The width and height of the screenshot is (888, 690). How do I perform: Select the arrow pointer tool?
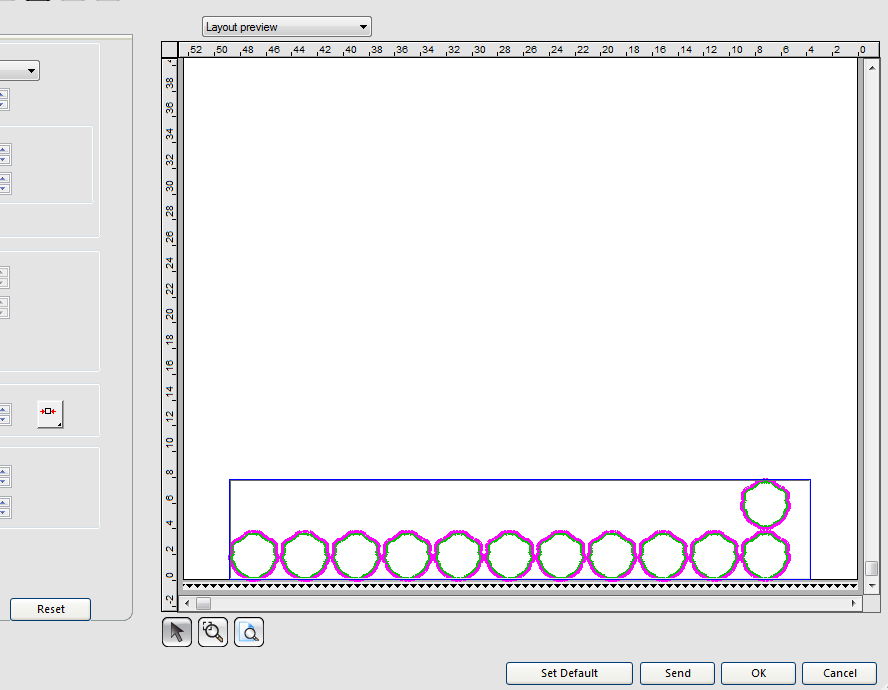pyautogui.click(x=177, y=632)
